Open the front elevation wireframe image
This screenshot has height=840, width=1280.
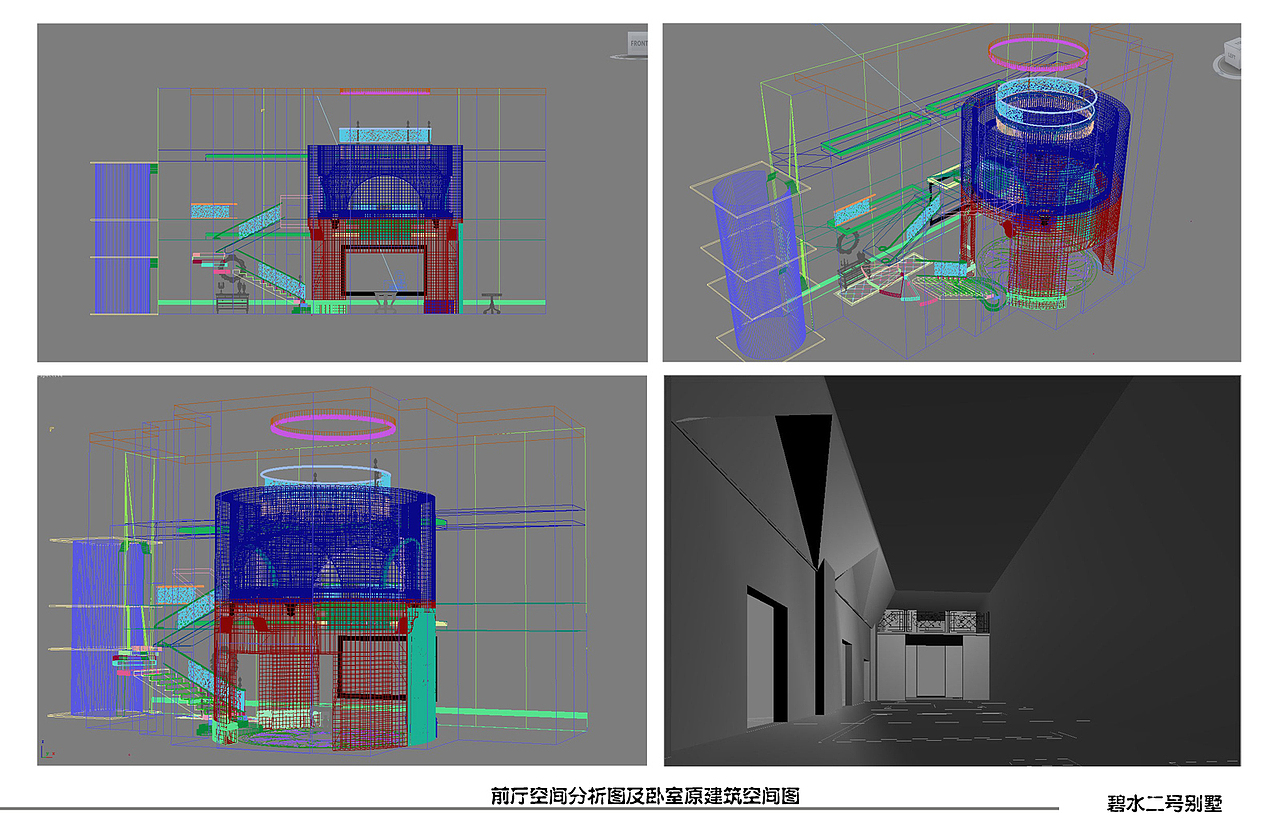[x=343, y=193]
